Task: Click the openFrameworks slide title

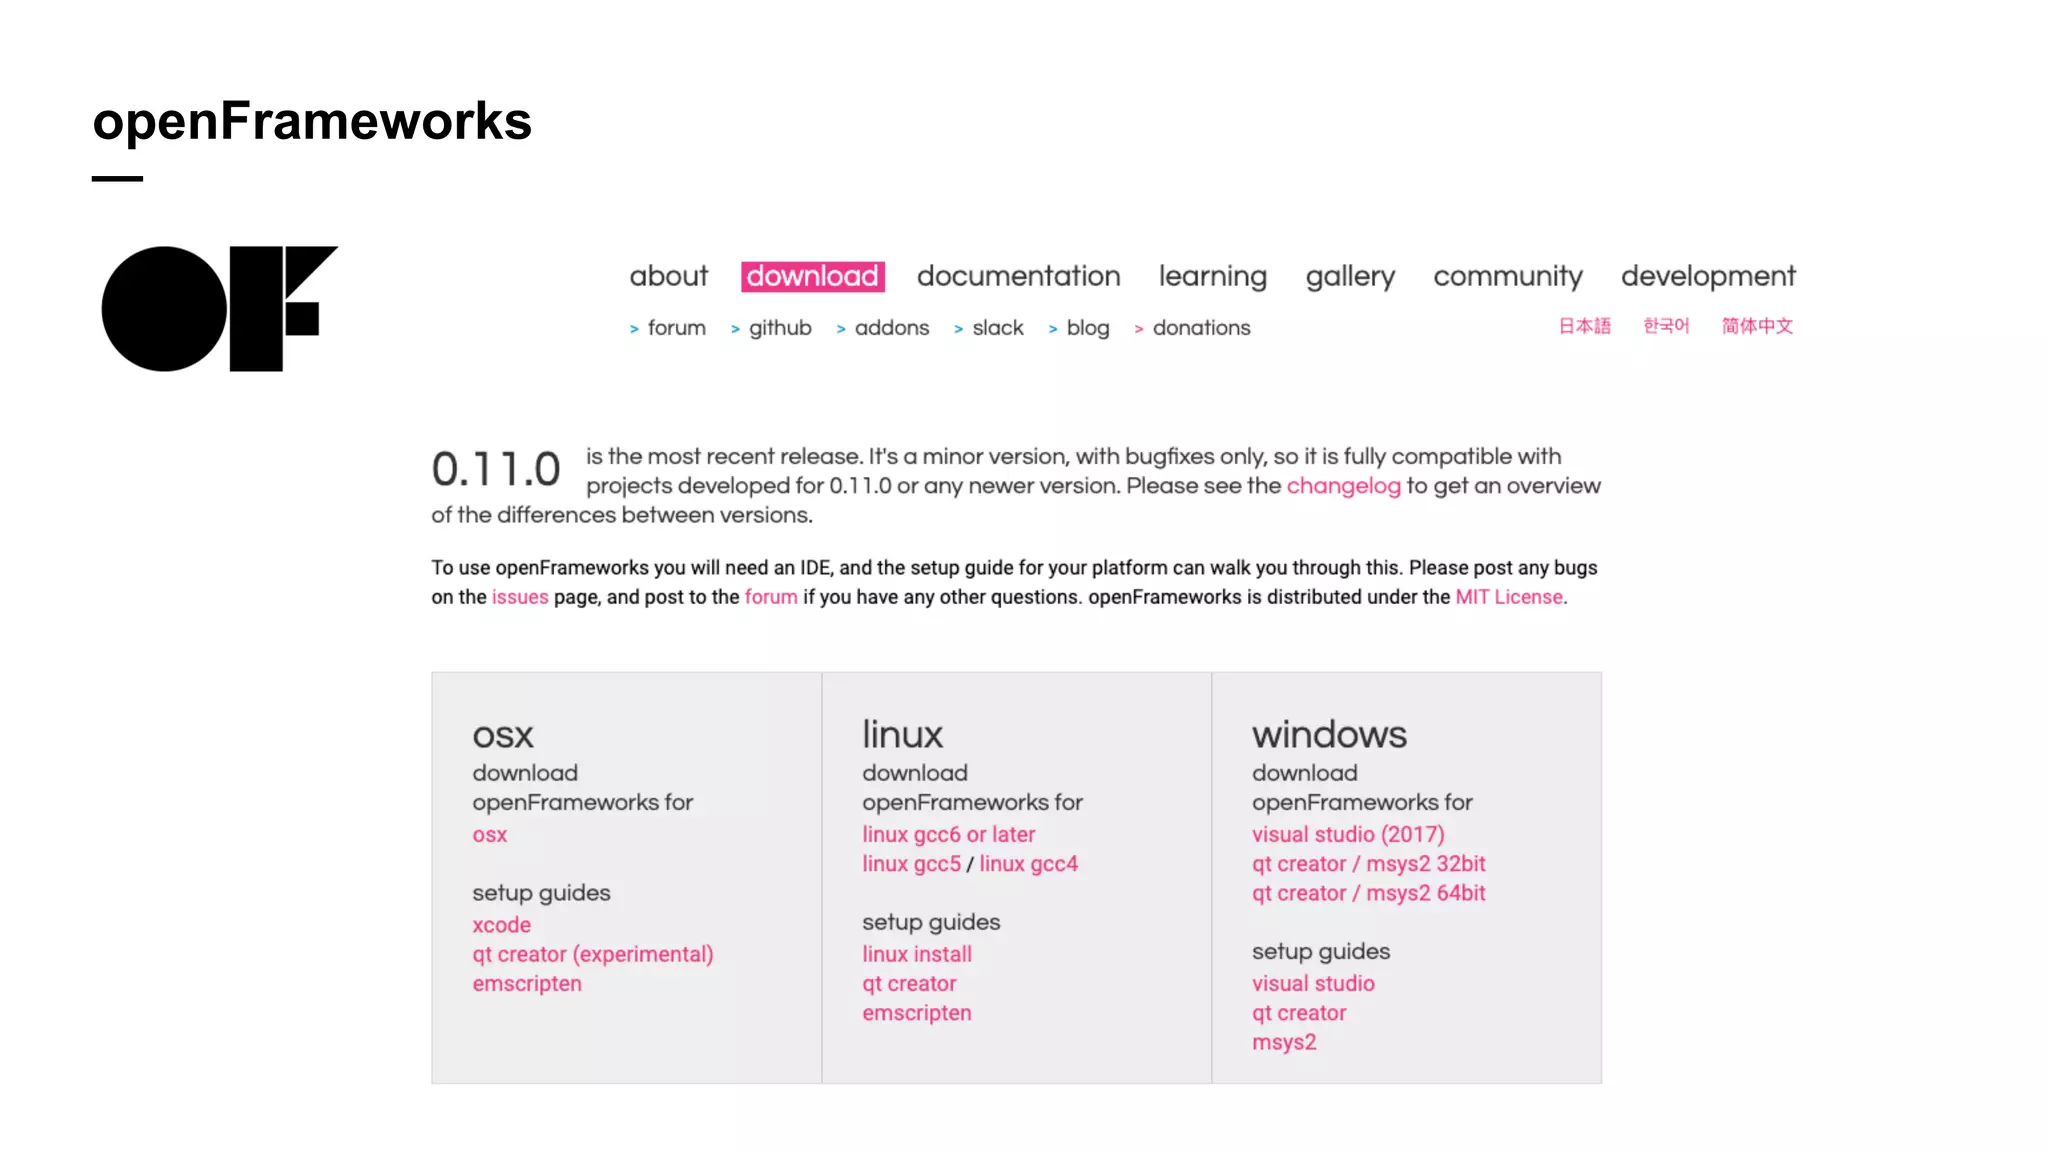Action: coord(312,122)
